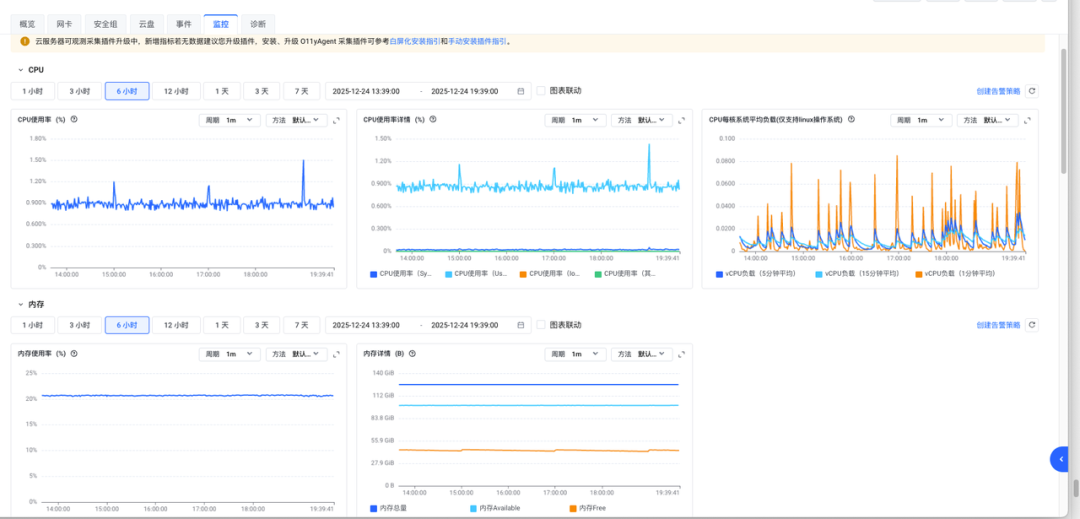This screenshot has height=519, width=1080.
Task: Maximize the CPU每核系统平均负载 chart
Action: point(1029,120)
